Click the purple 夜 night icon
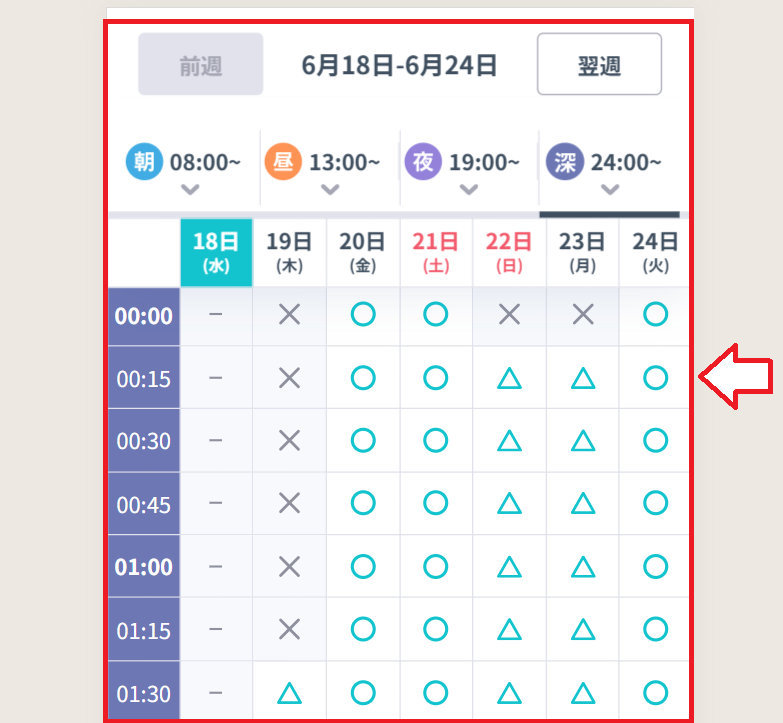The height and width of the screenshot is (723, 783). tap(423, 162)
